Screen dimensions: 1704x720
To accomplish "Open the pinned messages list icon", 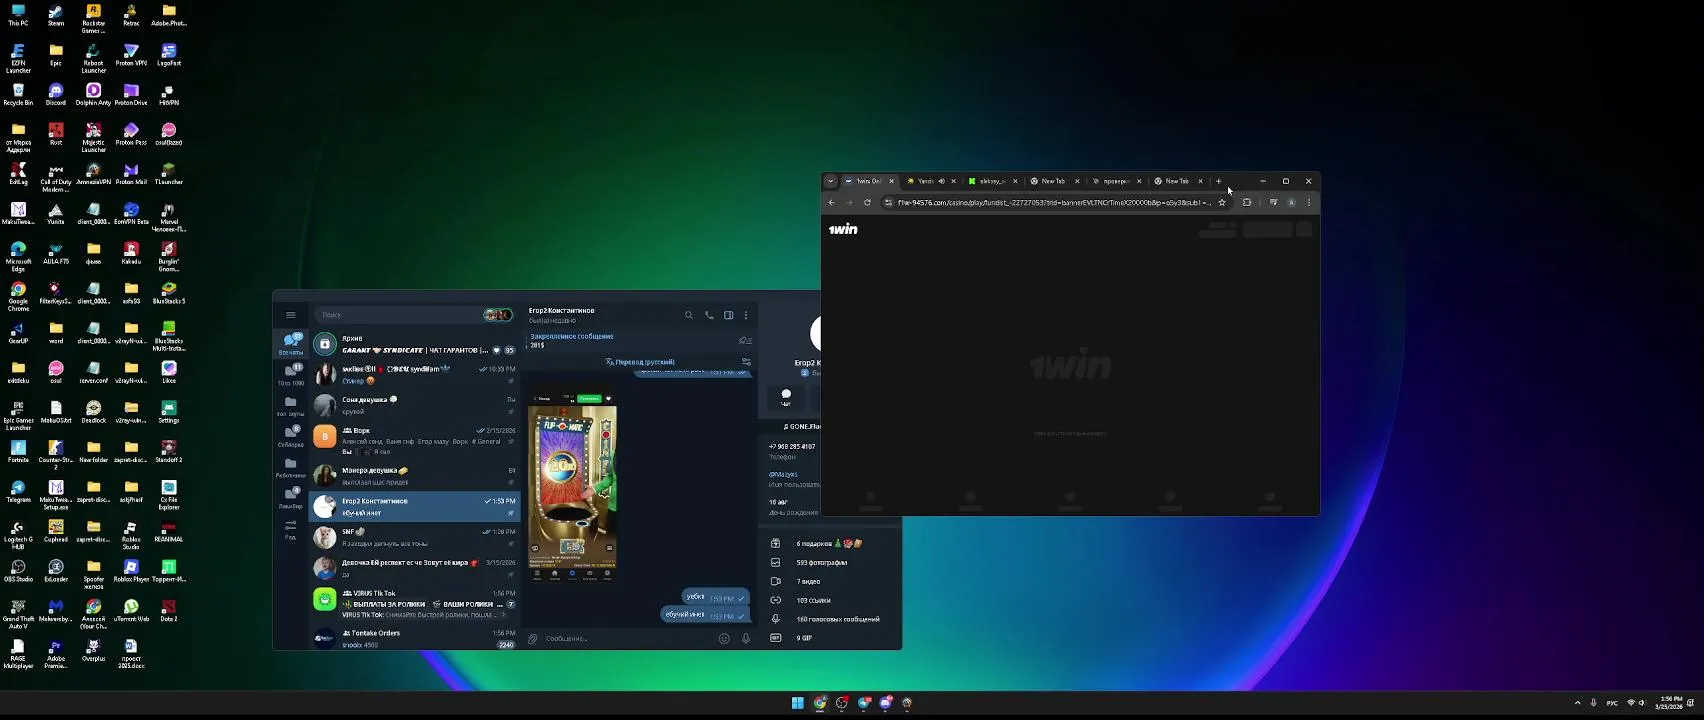I will click(745, 340).
